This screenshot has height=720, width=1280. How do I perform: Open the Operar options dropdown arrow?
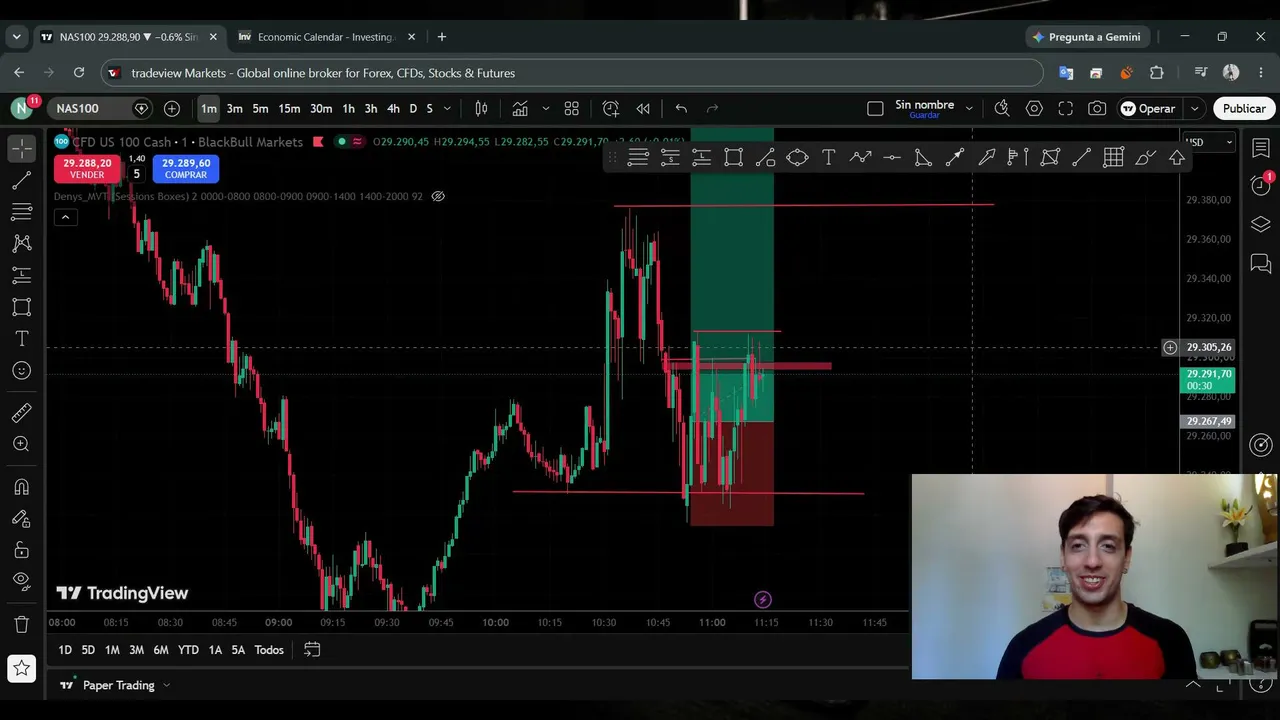1194,108
